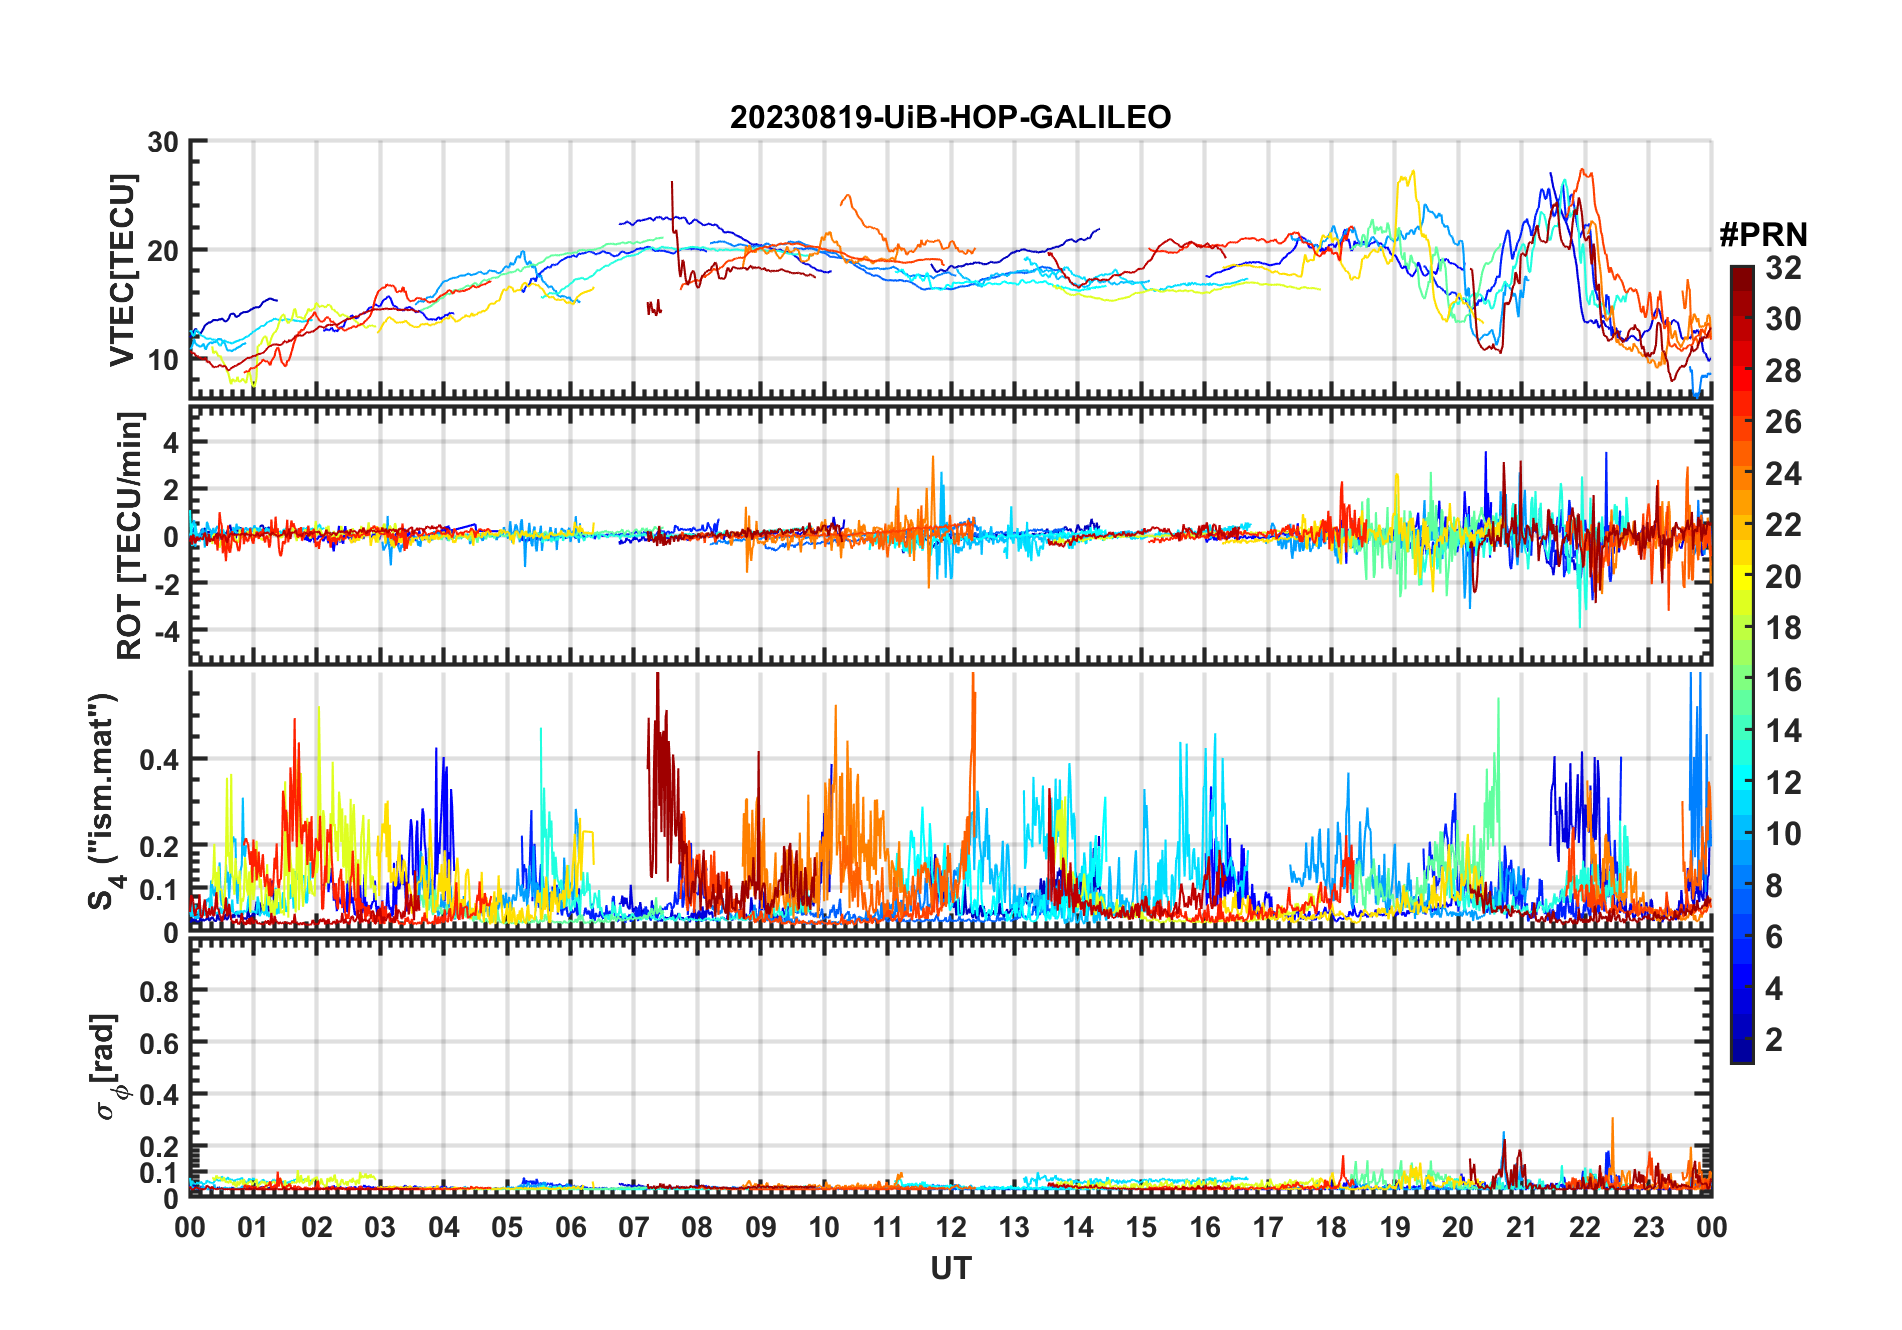This screenshot has height=1330, width=1902.
Task: Click colorbar tick label 26
Action: (x=1783, y=422)
